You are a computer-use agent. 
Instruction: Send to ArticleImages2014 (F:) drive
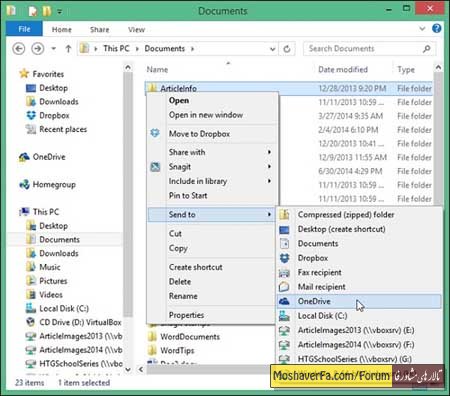tap(360, 345)
